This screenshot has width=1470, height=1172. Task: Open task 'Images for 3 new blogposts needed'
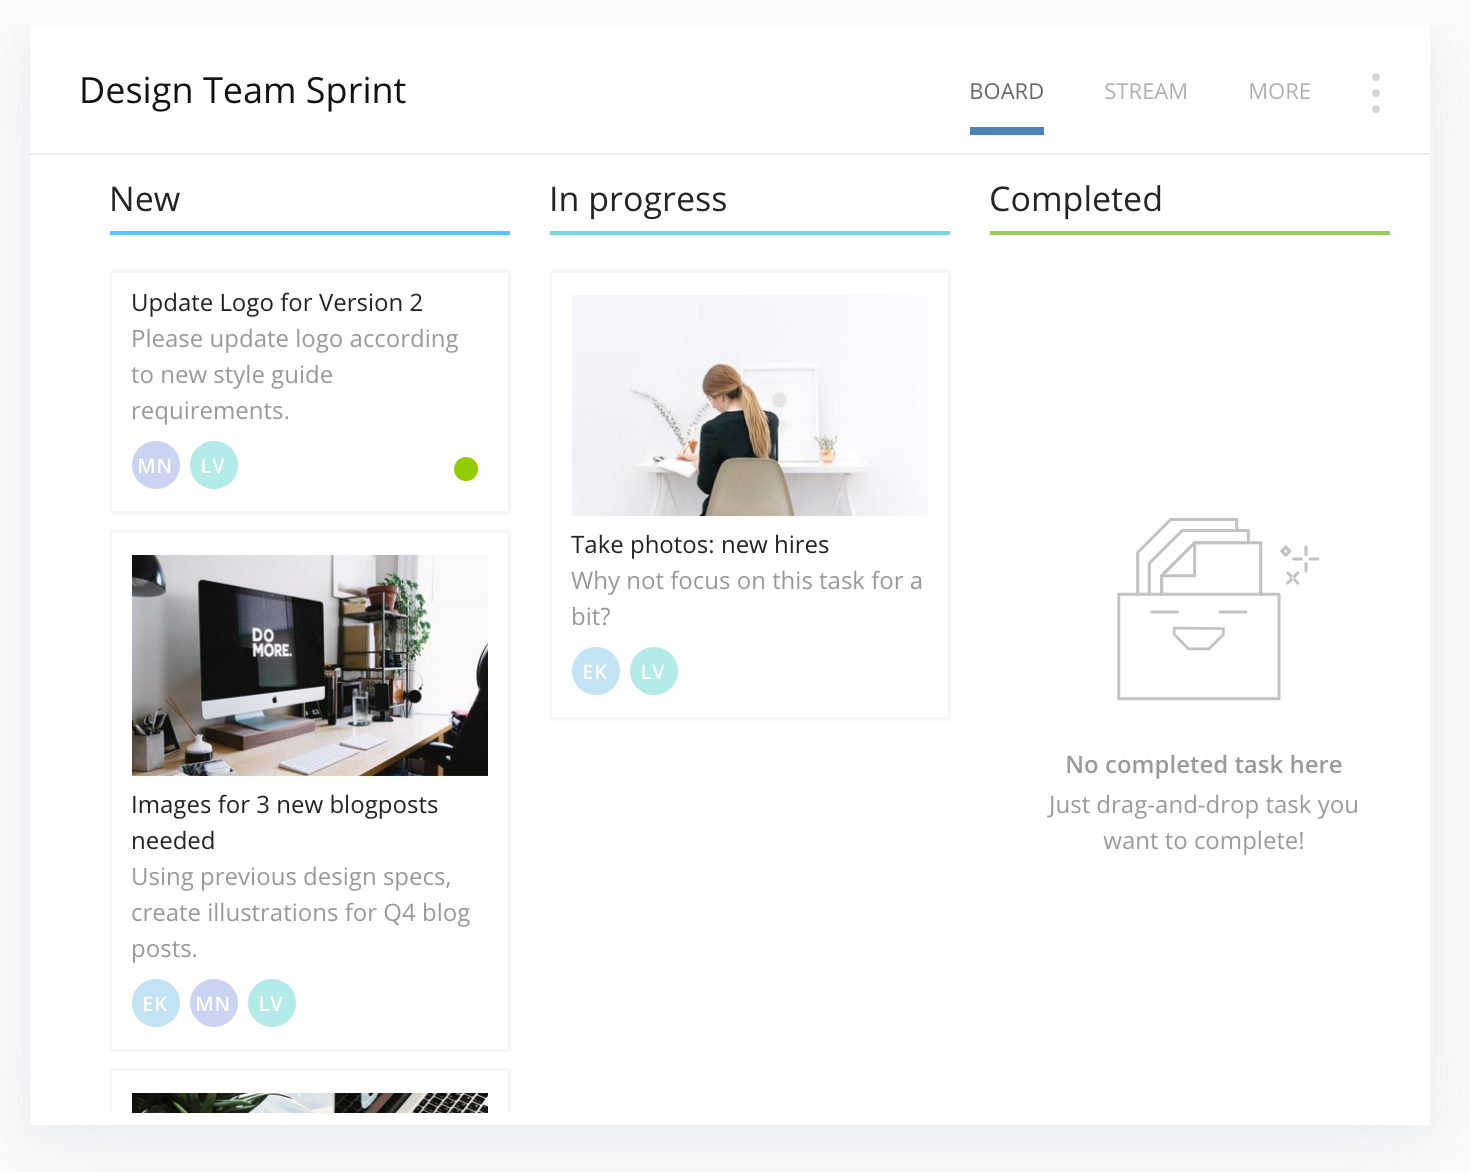click(x=285, y=823)
